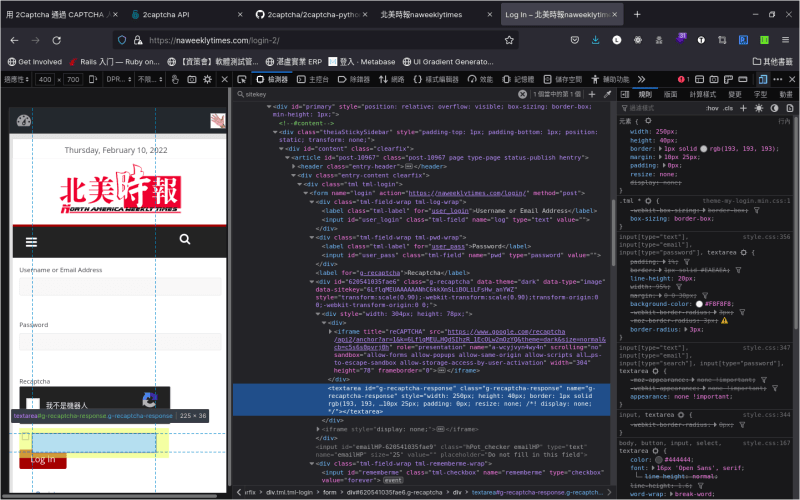The image size is (800, 500).
Task: Click the red error count badge
Action: (x=683, y=79)
